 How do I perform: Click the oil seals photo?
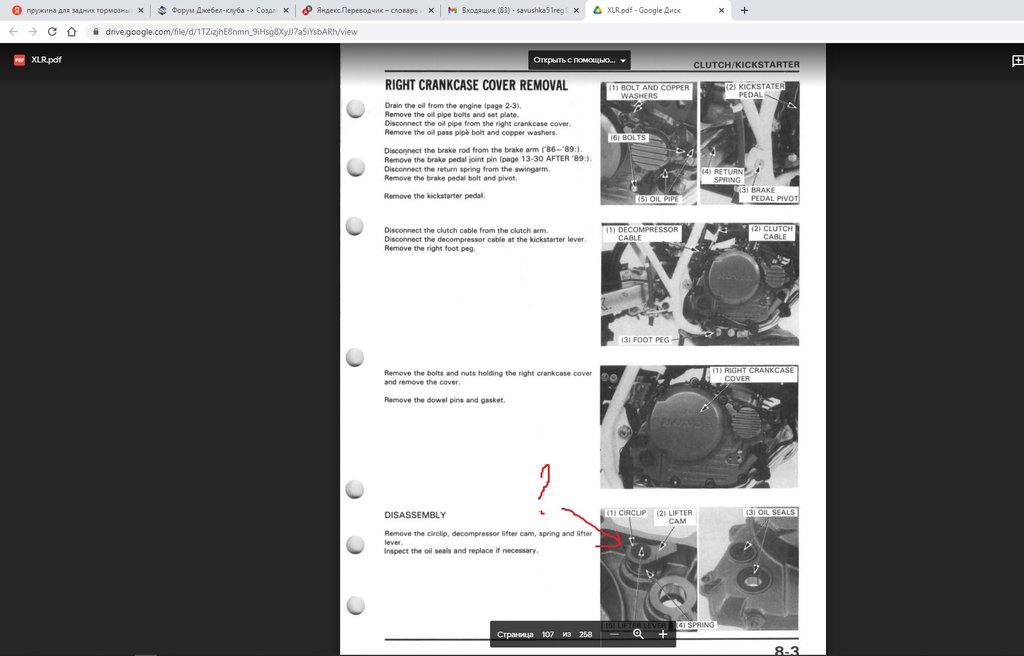tap(749, 568)
